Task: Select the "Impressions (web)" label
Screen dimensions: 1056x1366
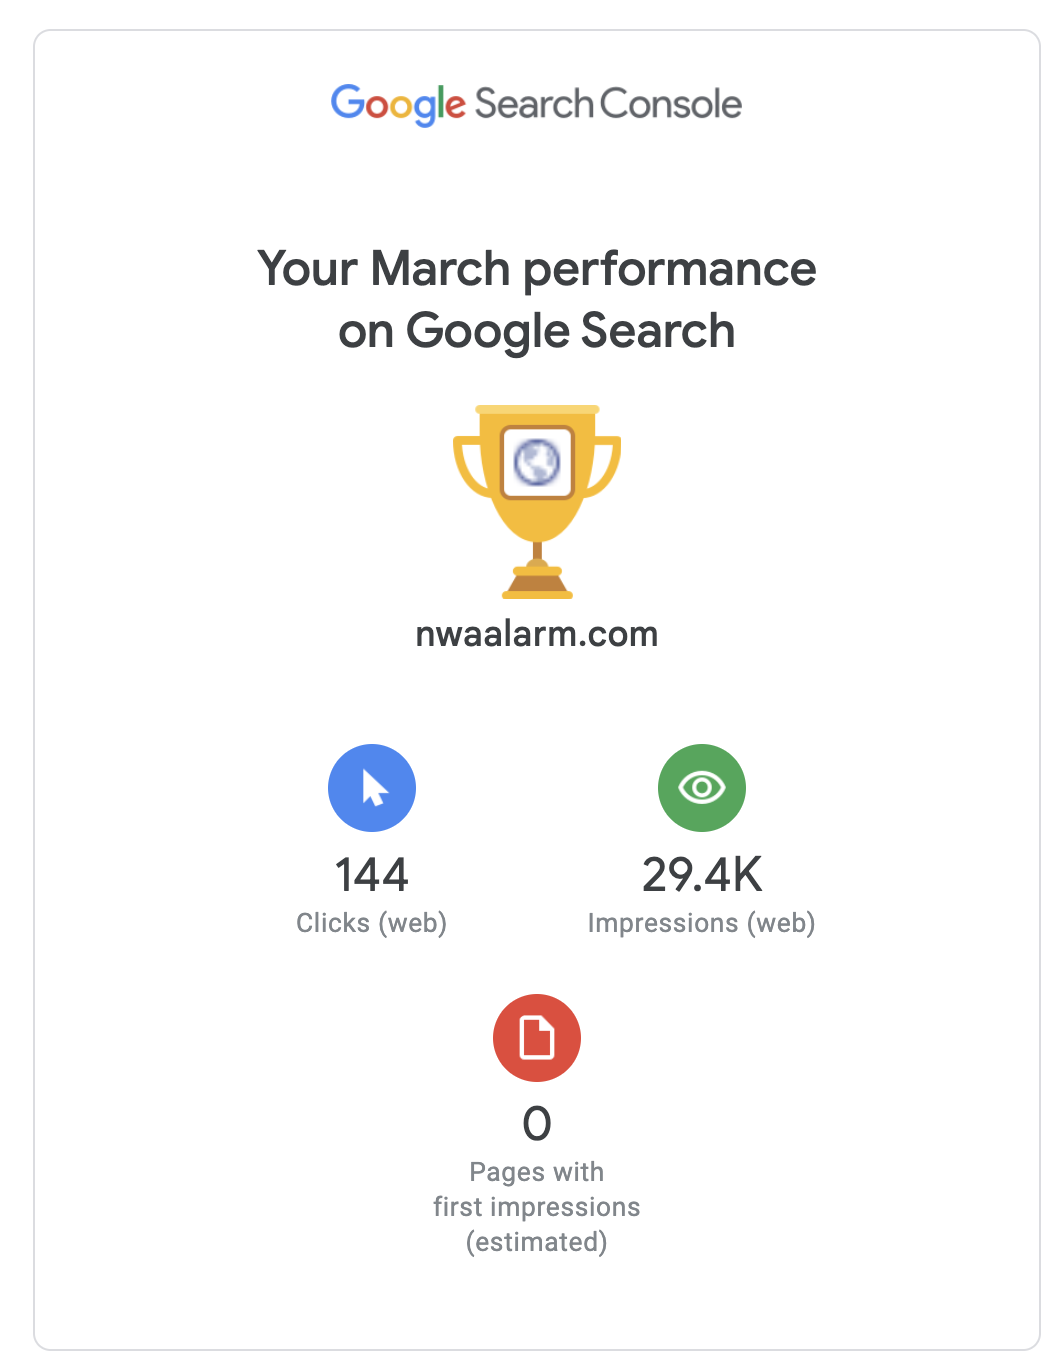Action: tap(702, 923)
